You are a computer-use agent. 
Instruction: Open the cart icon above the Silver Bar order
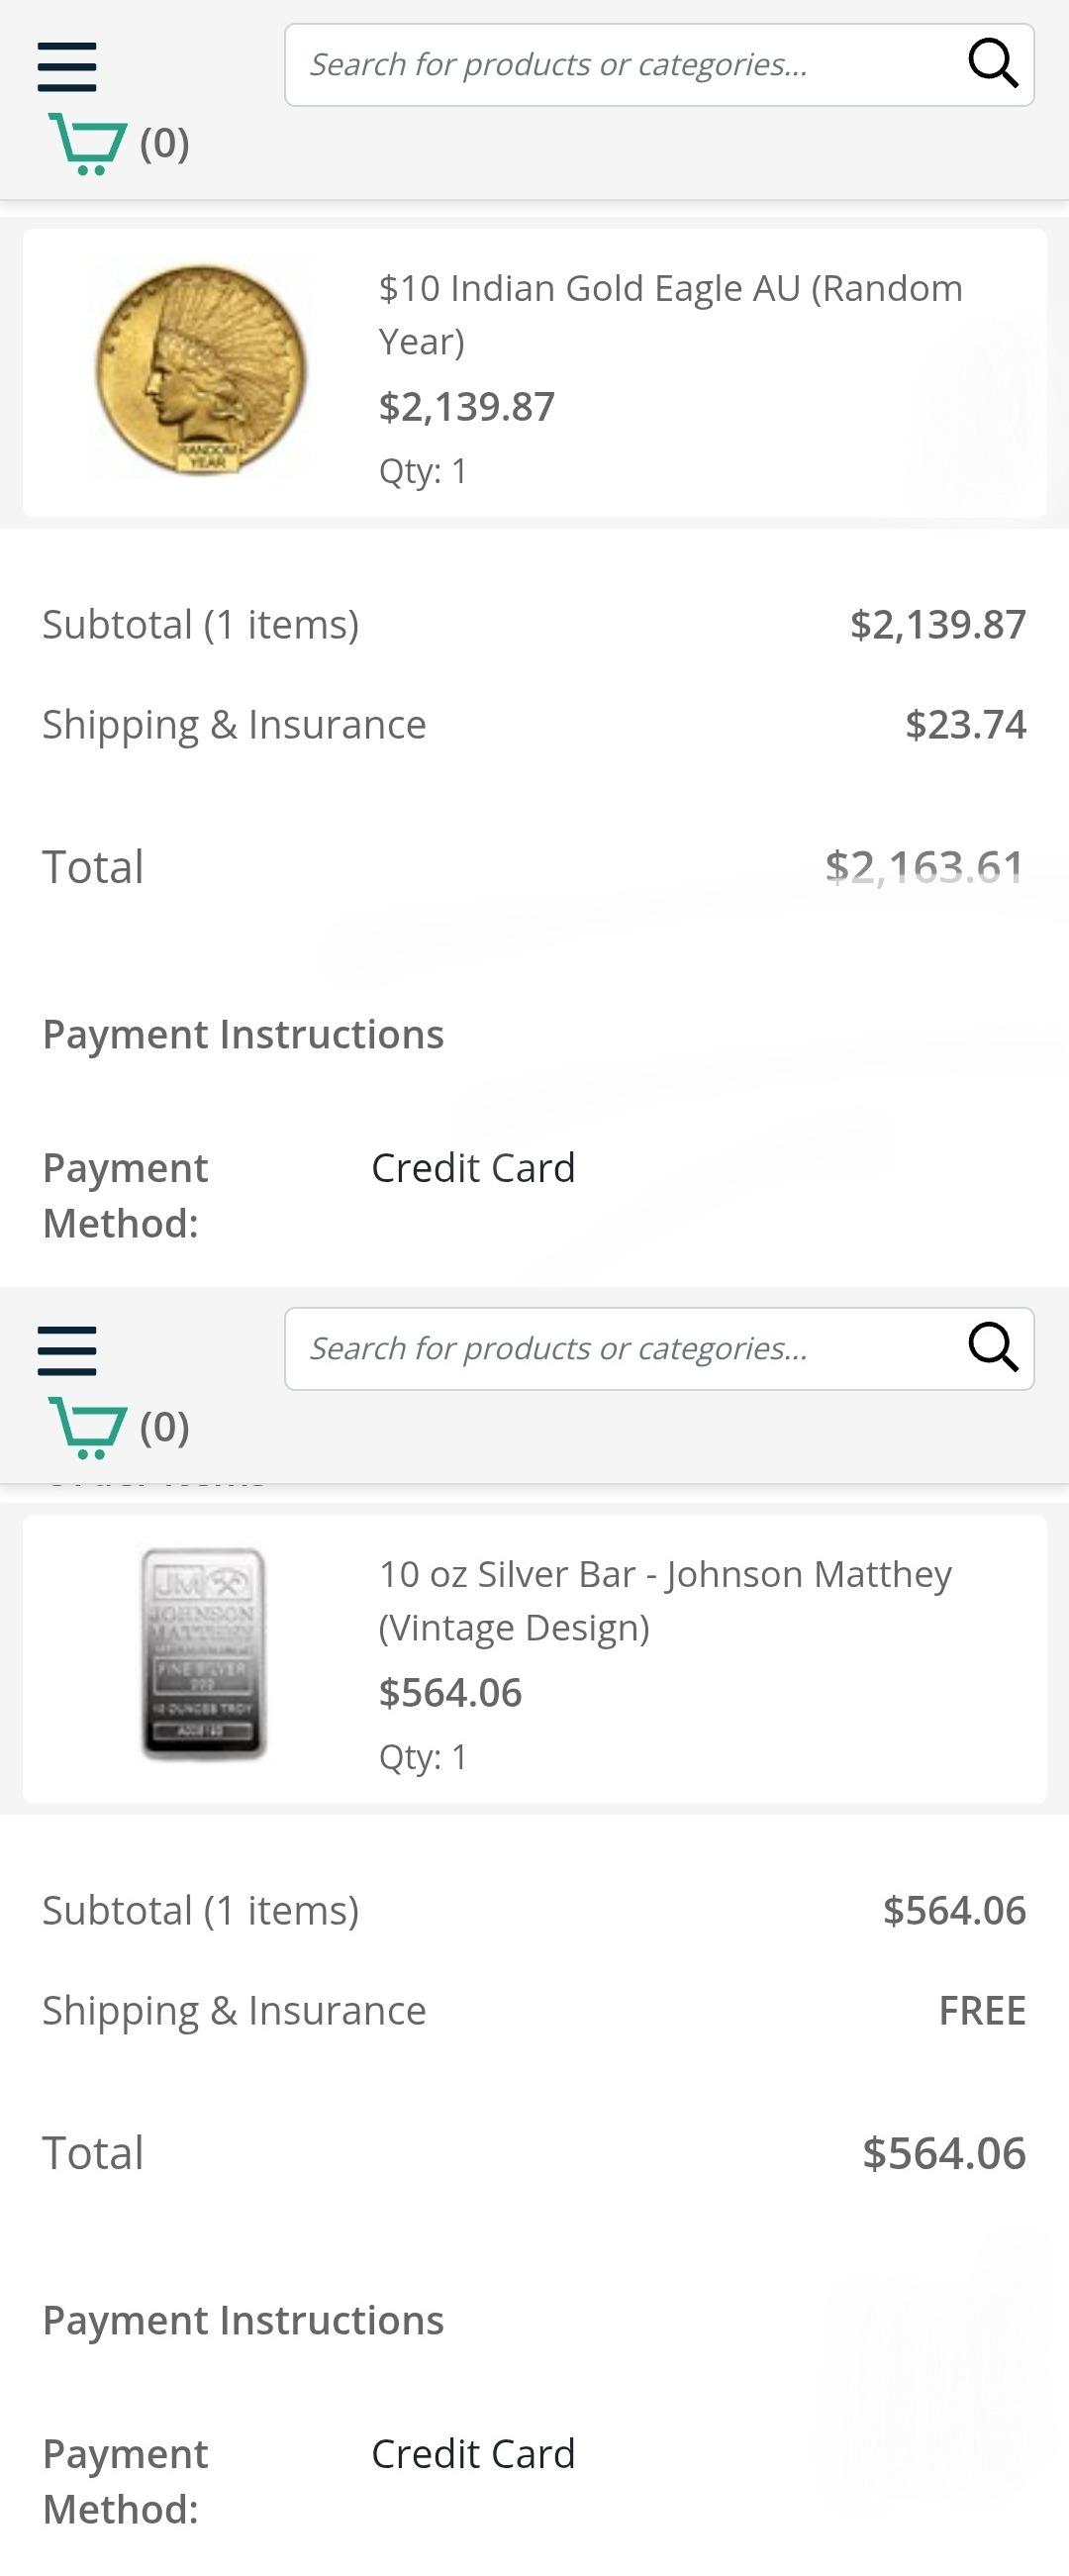click(88, 1427)
